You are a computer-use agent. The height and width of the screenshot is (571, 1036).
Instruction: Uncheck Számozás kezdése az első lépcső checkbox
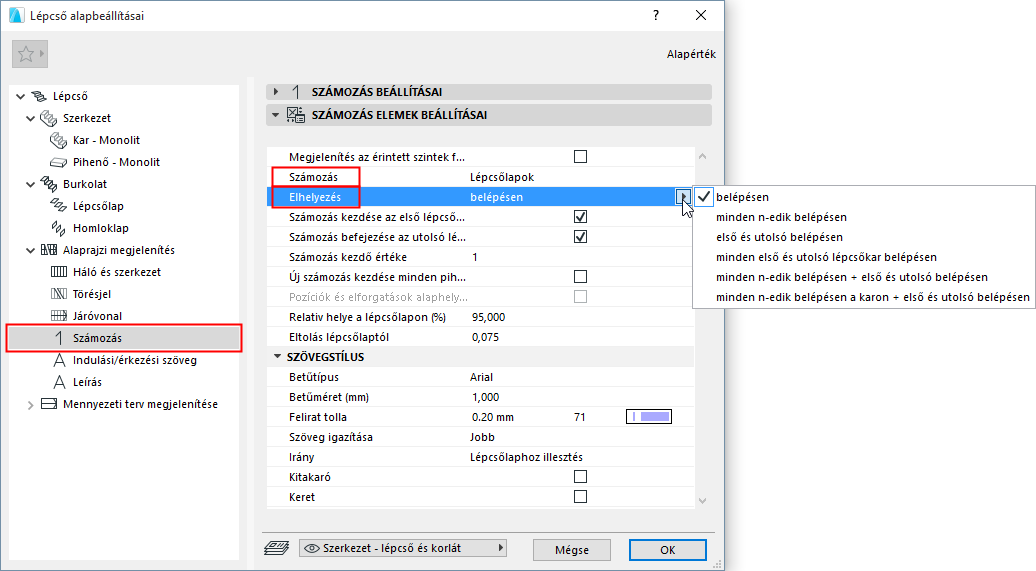coord(580,217)
